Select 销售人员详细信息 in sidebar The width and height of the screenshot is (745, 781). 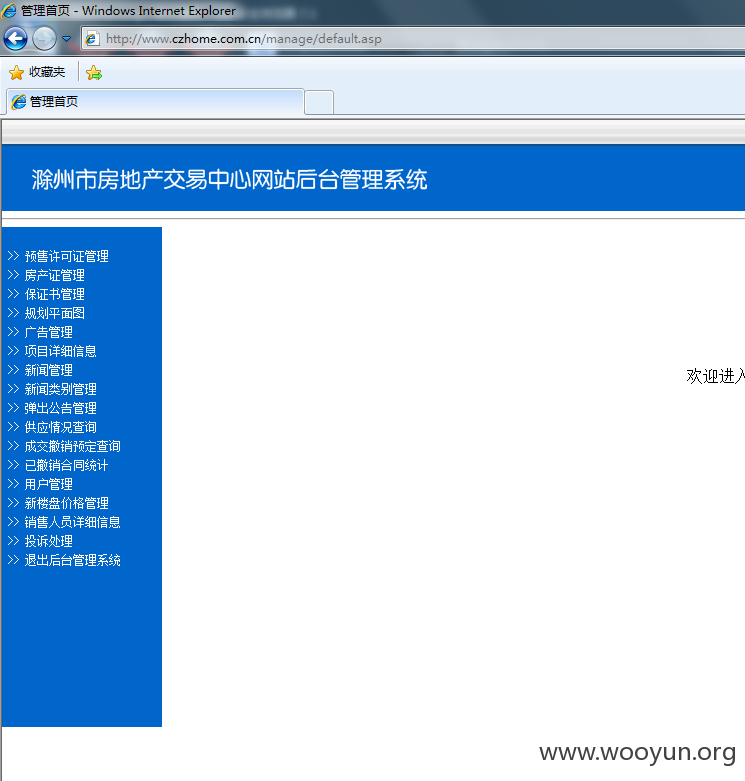coord(72,522)
